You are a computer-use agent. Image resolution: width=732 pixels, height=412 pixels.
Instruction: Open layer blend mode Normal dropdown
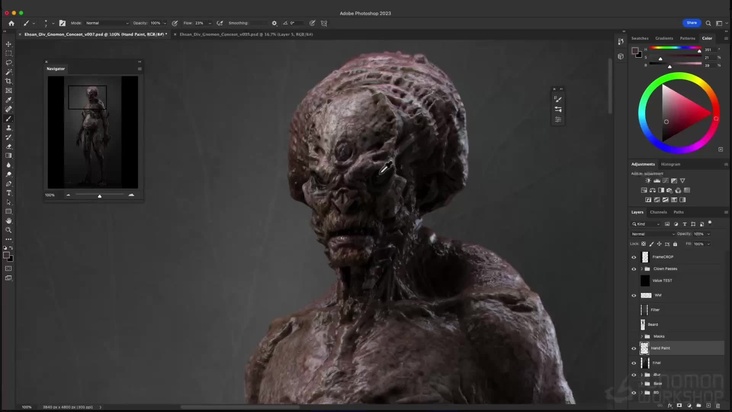pyautogui.click(x=653, y=234)
